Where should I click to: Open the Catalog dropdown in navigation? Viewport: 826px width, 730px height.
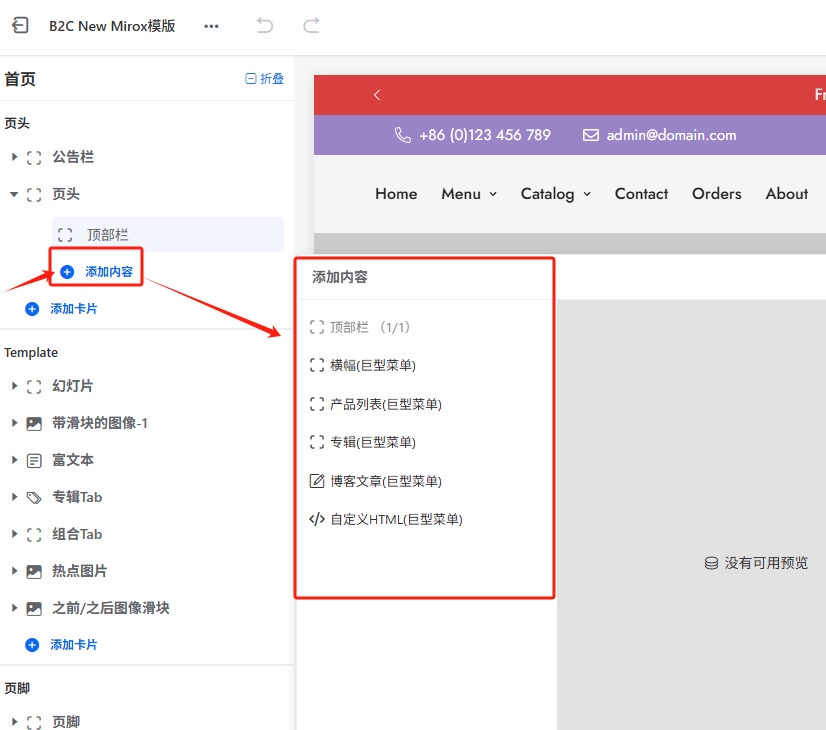[555, 194]
